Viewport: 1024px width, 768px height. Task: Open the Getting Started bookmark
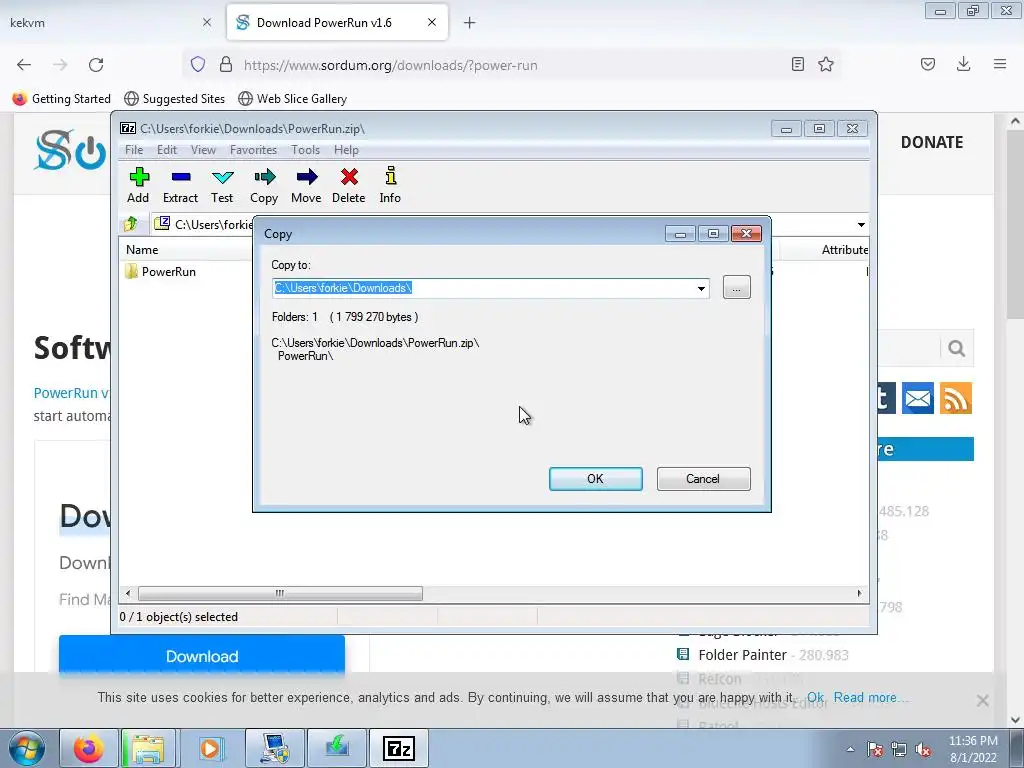(62, 99)
